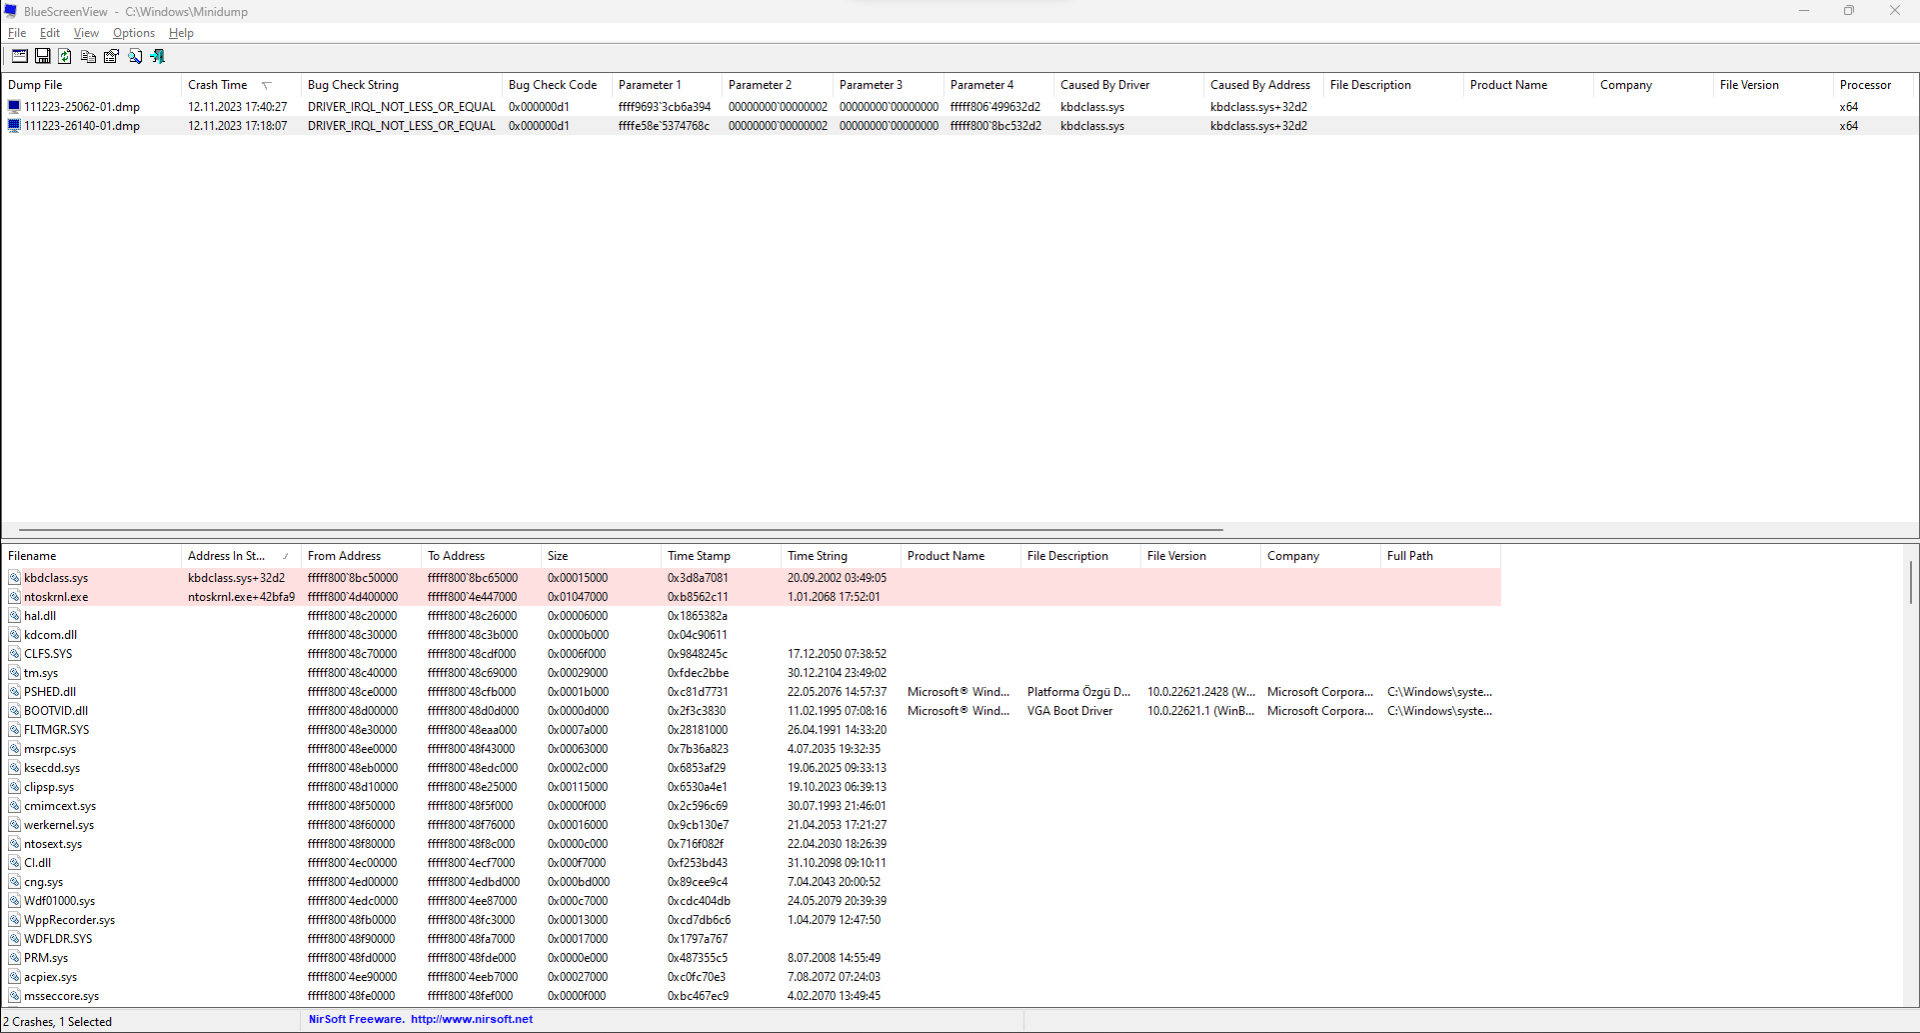This screenshot has width=1920, height=1033.
Task: Visit the http://www.nirsoft.net link
Action: click(472, 1020)
